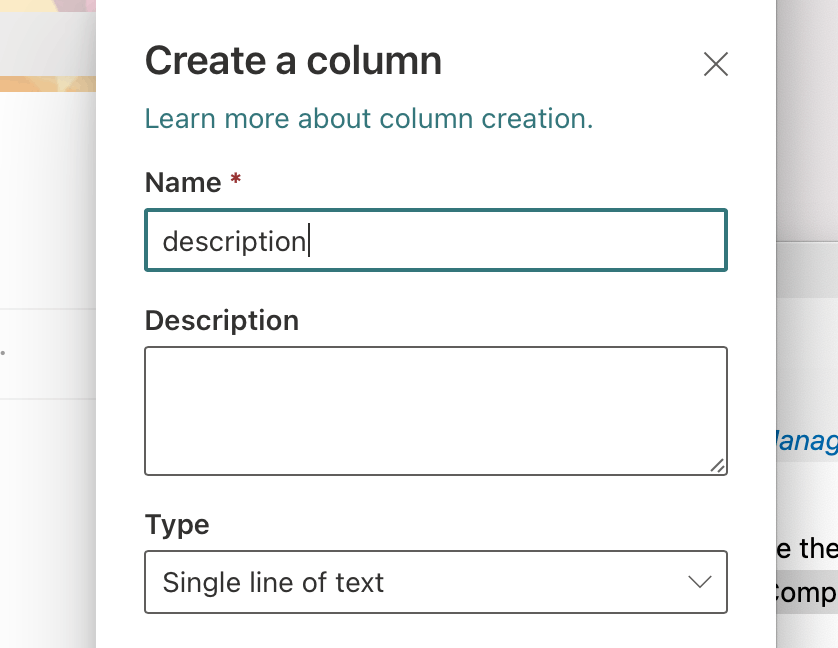Click the cut-off 'e the' text at right edge
838x648 pixels.
pos(808,548)
